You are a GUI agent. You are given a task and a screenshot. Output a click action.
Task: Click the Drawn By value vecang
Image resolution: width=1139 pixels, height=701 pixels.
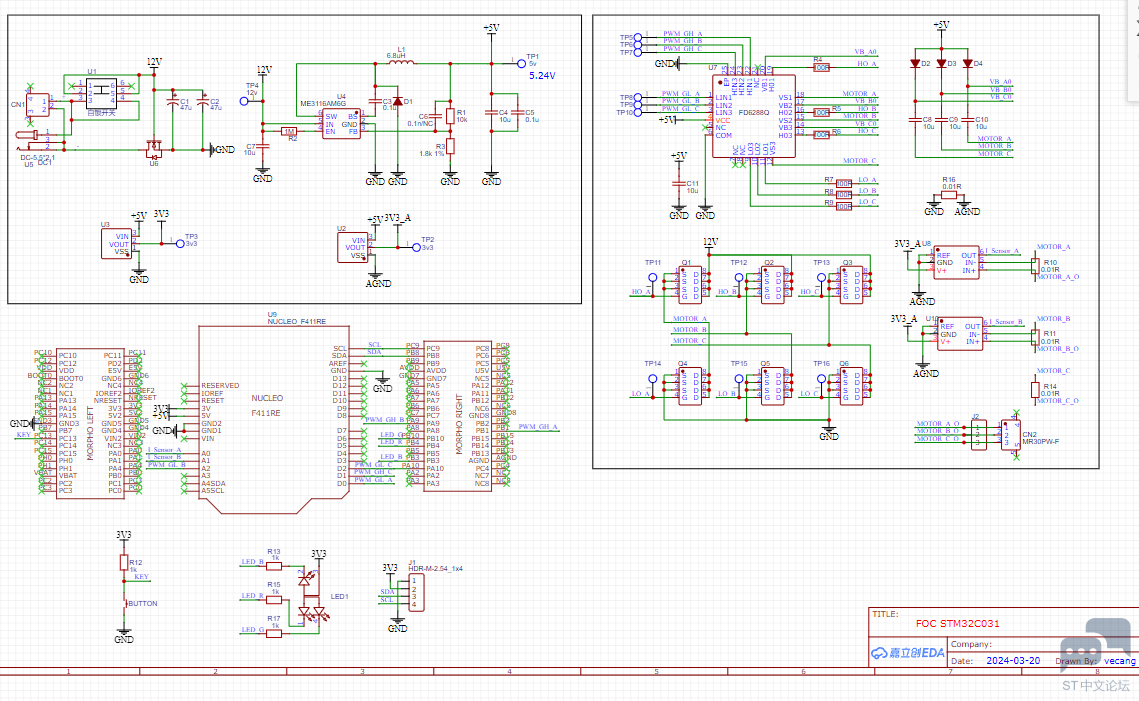[1119, 660]
